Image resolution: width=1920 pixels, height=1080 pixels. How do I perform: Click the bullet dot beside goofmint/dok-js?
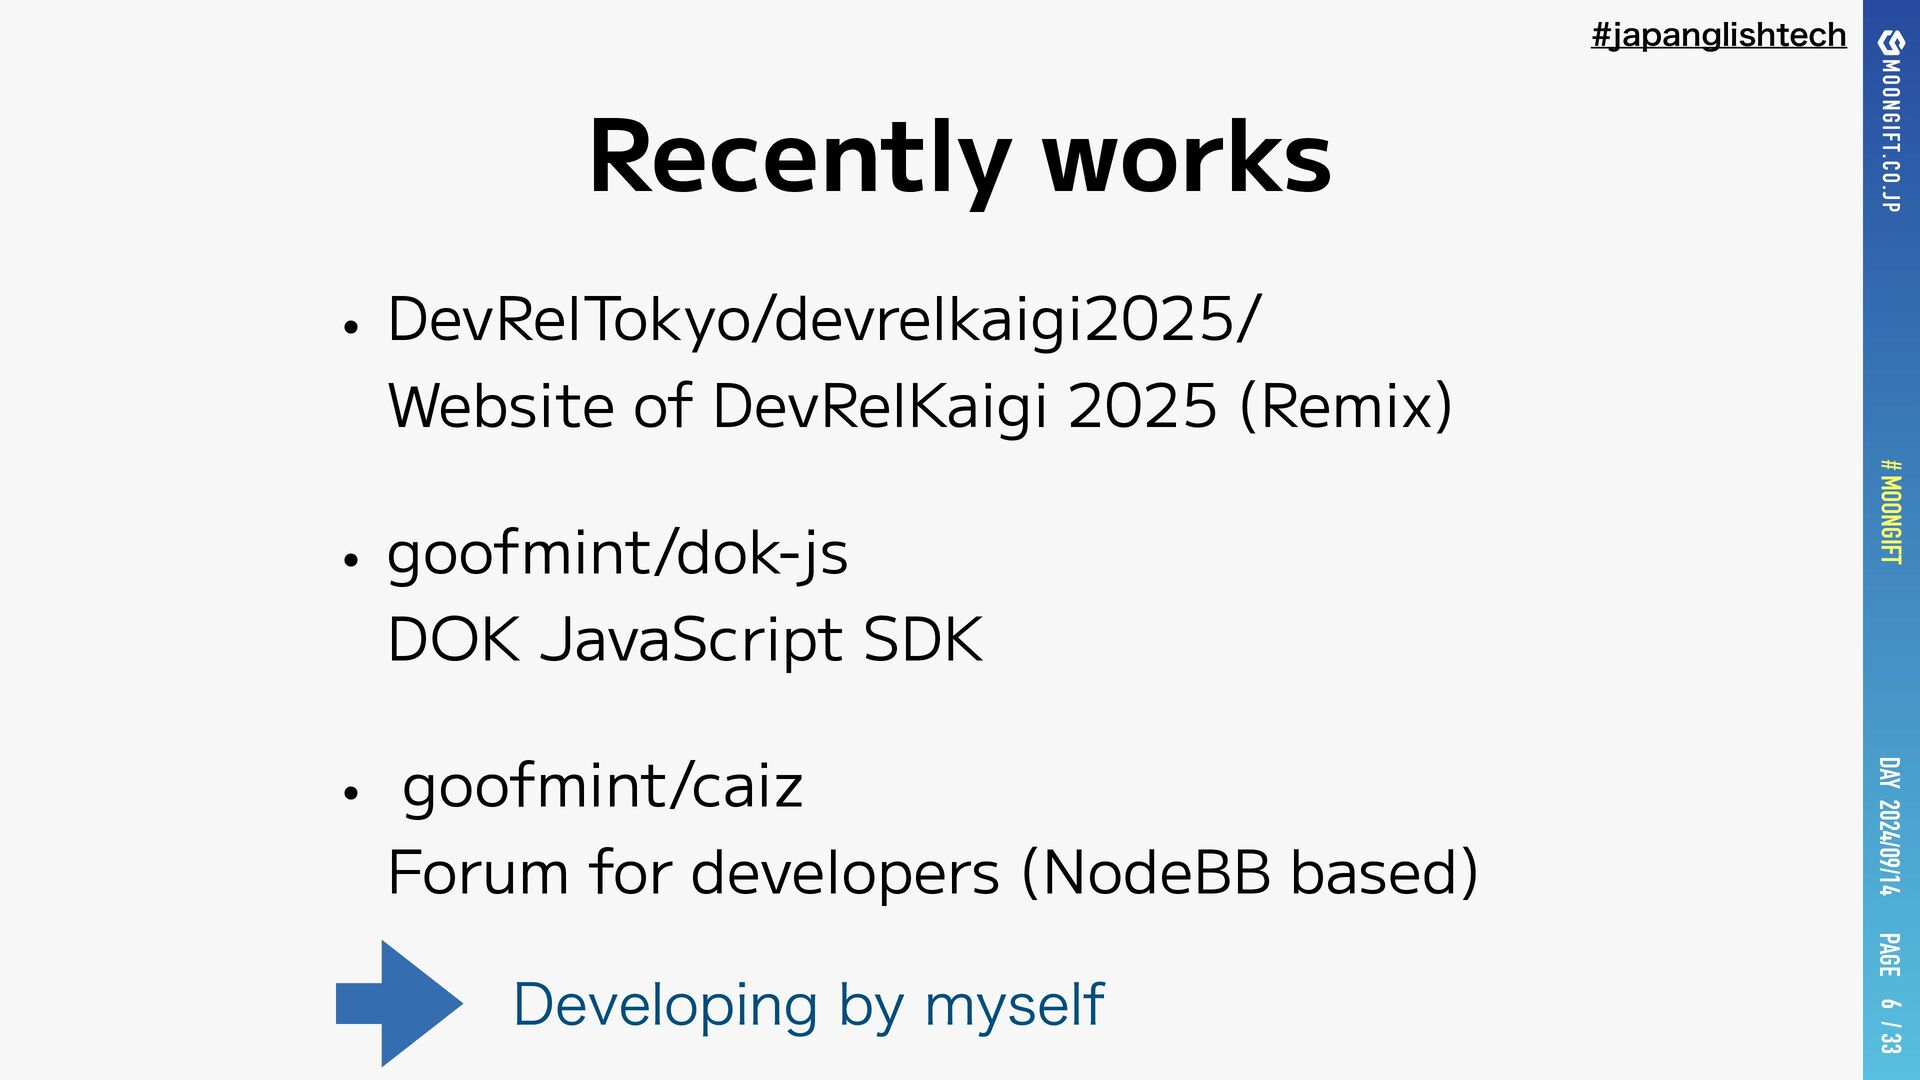(350, 561)
